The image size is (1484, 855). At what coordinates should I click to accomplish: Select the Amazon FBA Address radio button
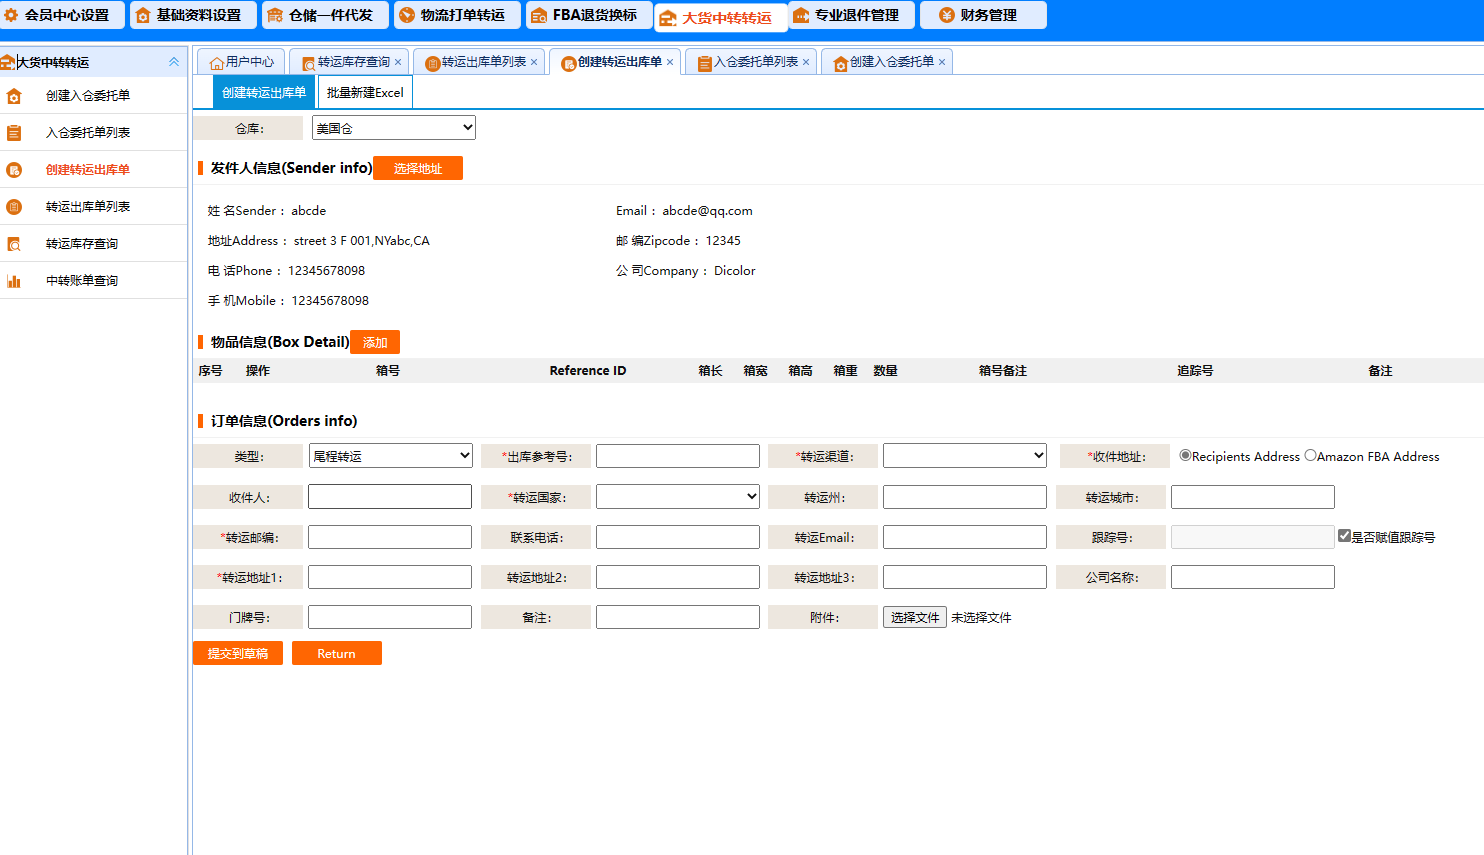(x=1310, y=455)
